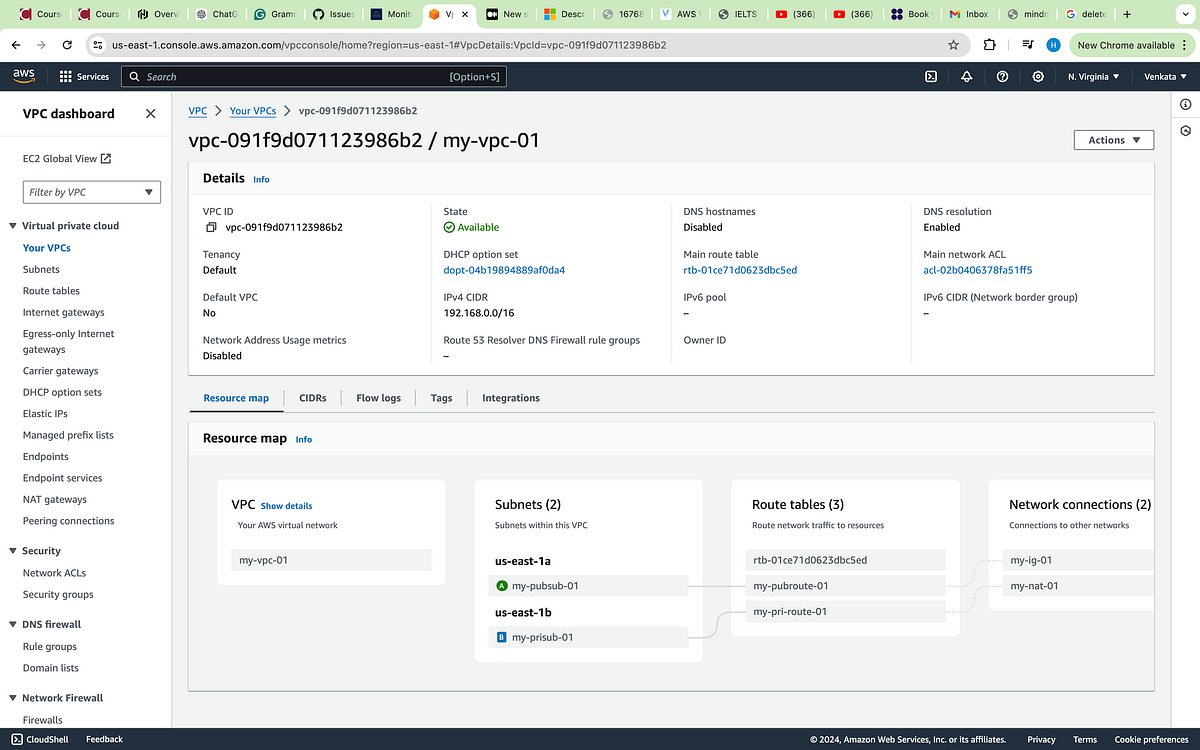1200x750 pixels.
Task: Open CloudShell from the top navigation bar
Action: click(x=931, y=76)
